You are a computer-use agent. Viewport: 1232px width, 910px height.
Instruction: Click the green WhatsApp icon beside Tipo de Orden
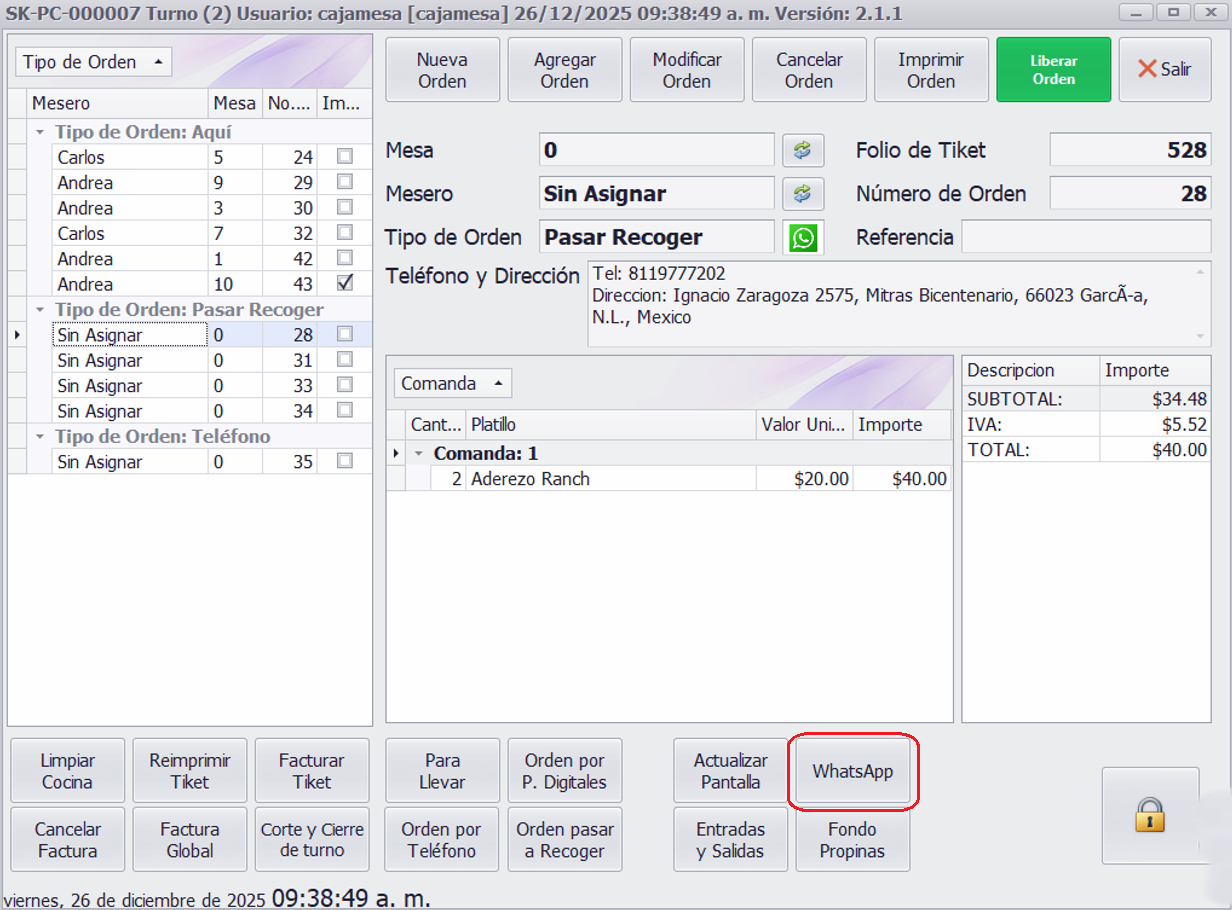click(x=802, y=238)
